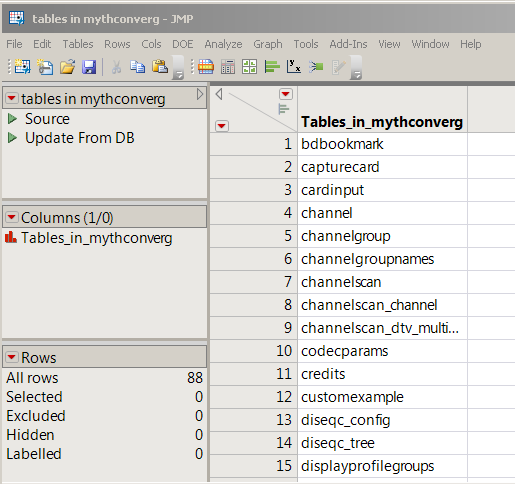
Task: Click the Update From DB script label
Action: pyautogui.click(x=80, y=138)
